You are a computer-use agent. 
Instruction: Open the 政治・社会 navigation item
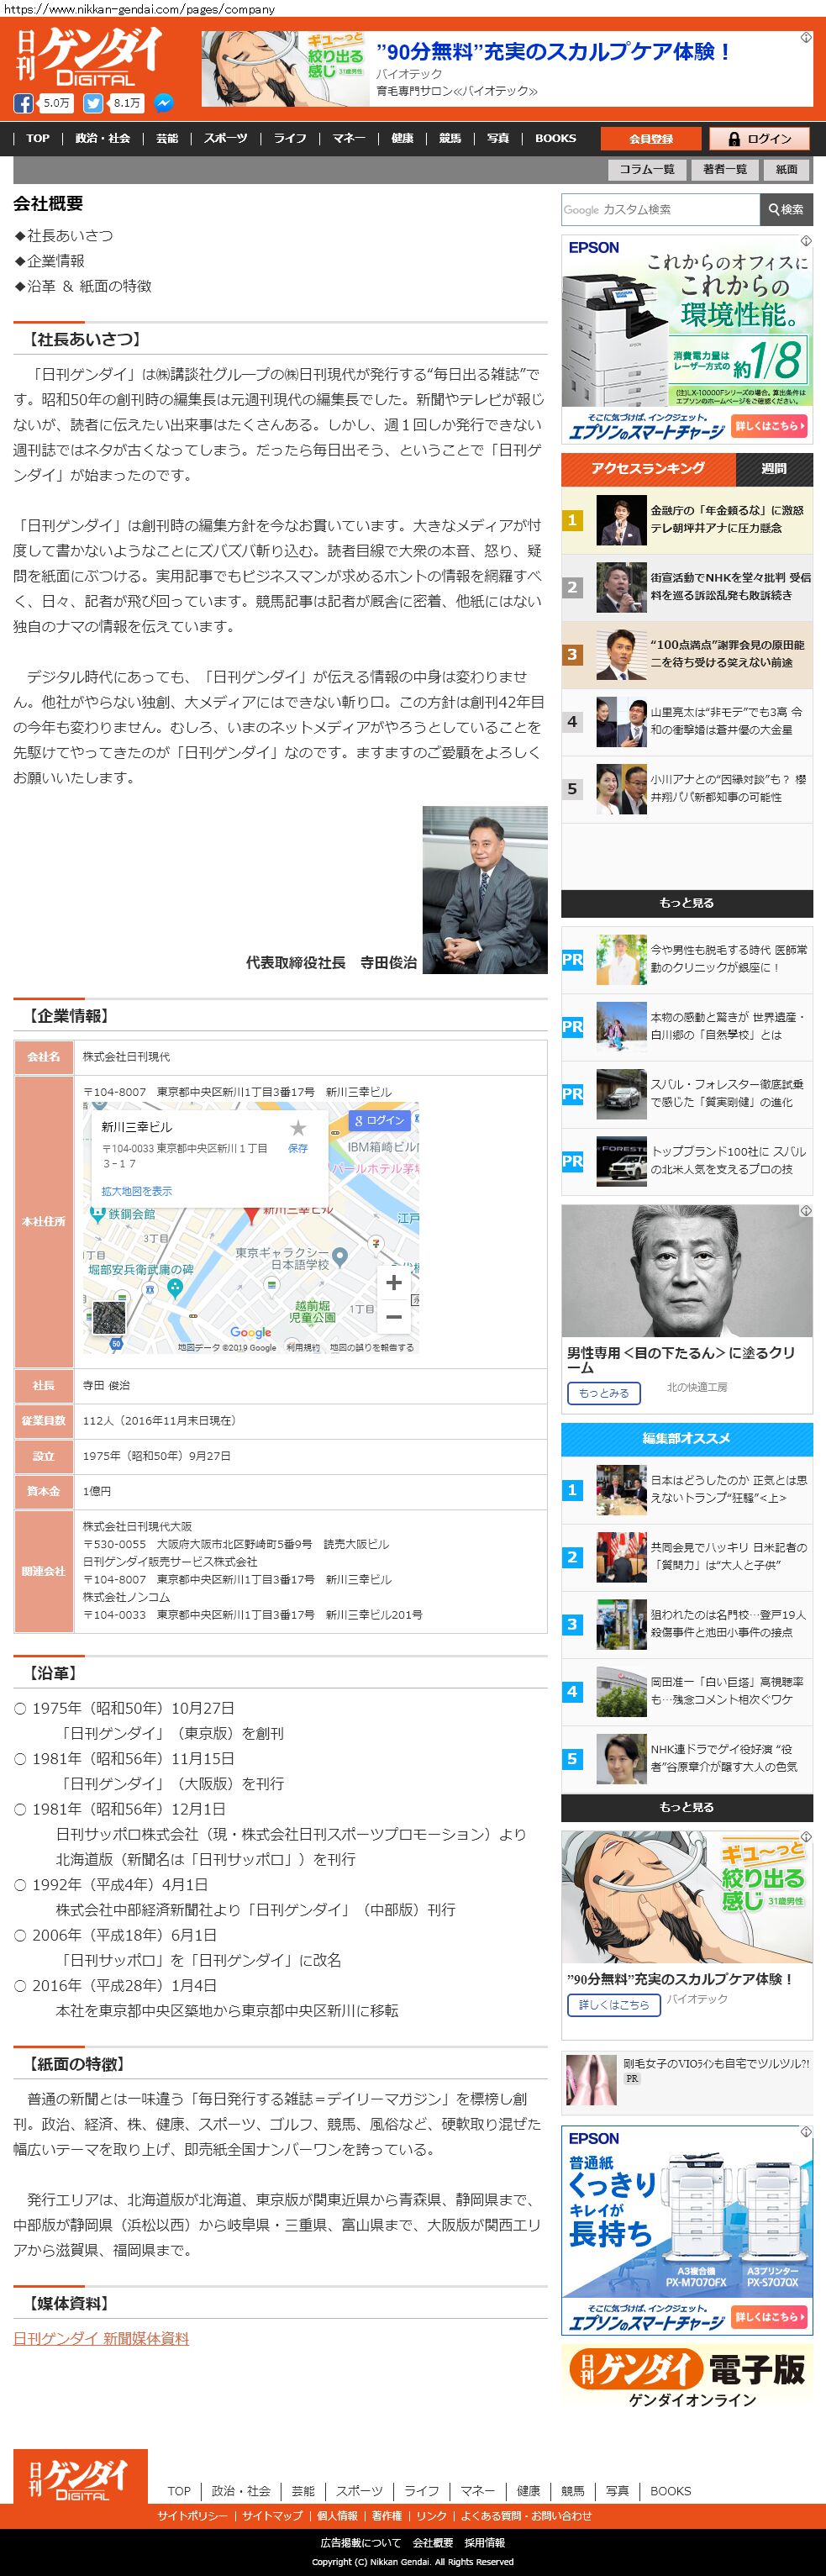coord(102,138)
